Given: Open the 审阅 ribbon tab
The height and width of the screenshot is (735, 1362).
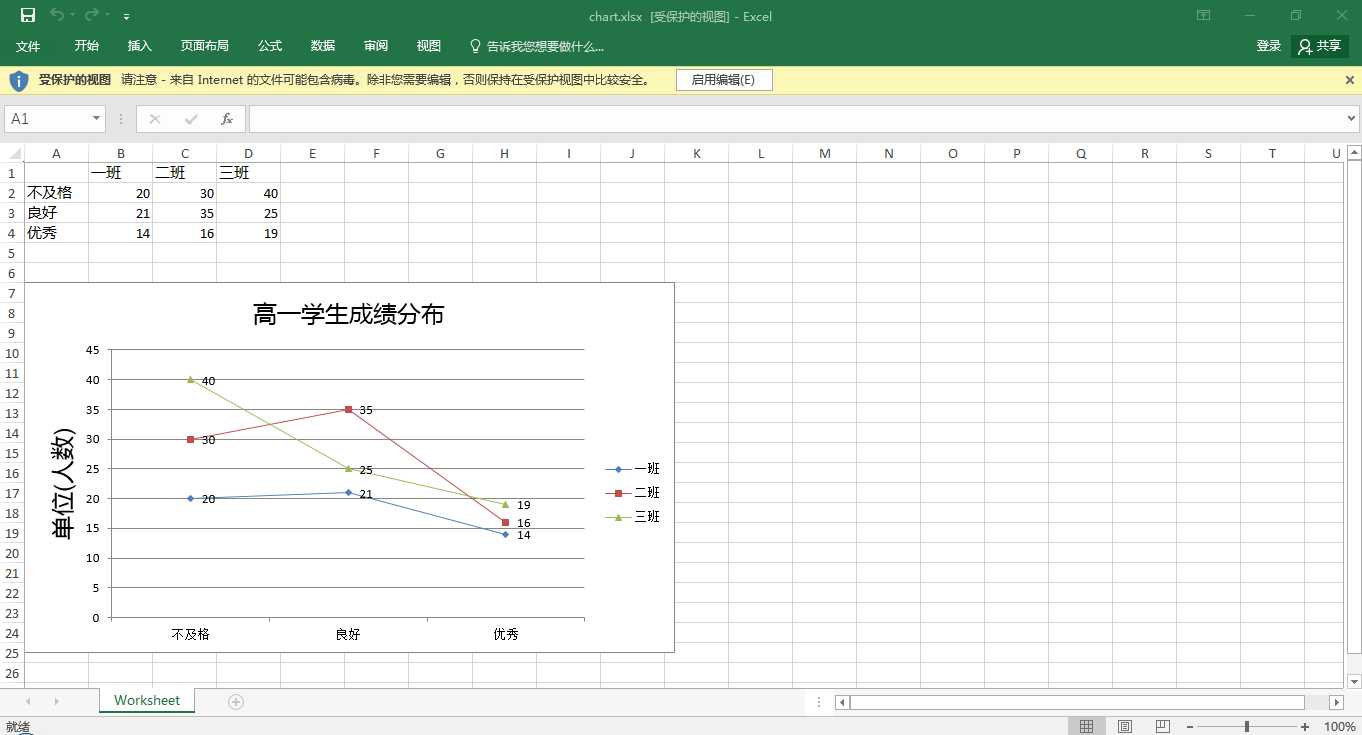Looking at the screenshot, I should pyautogui.click(x=376, y=46).
